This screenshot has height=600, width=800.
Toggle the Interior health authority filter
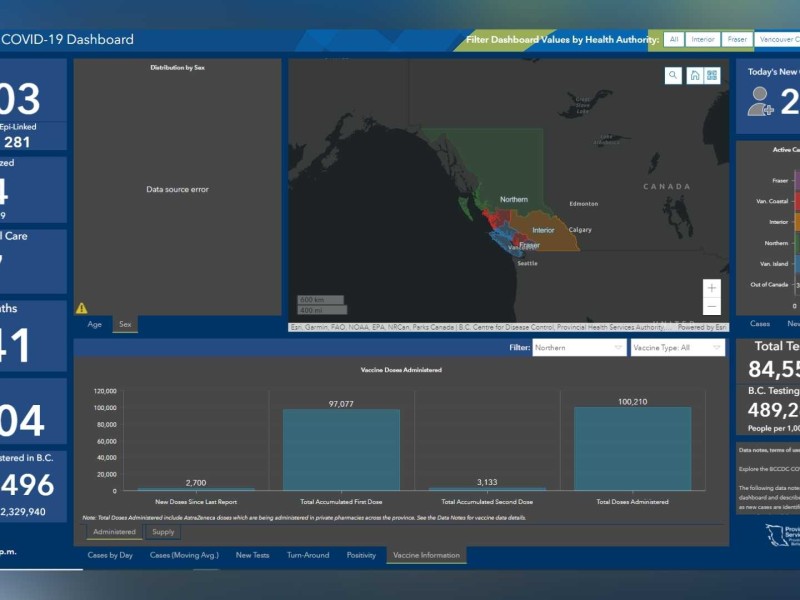point(703,39)
